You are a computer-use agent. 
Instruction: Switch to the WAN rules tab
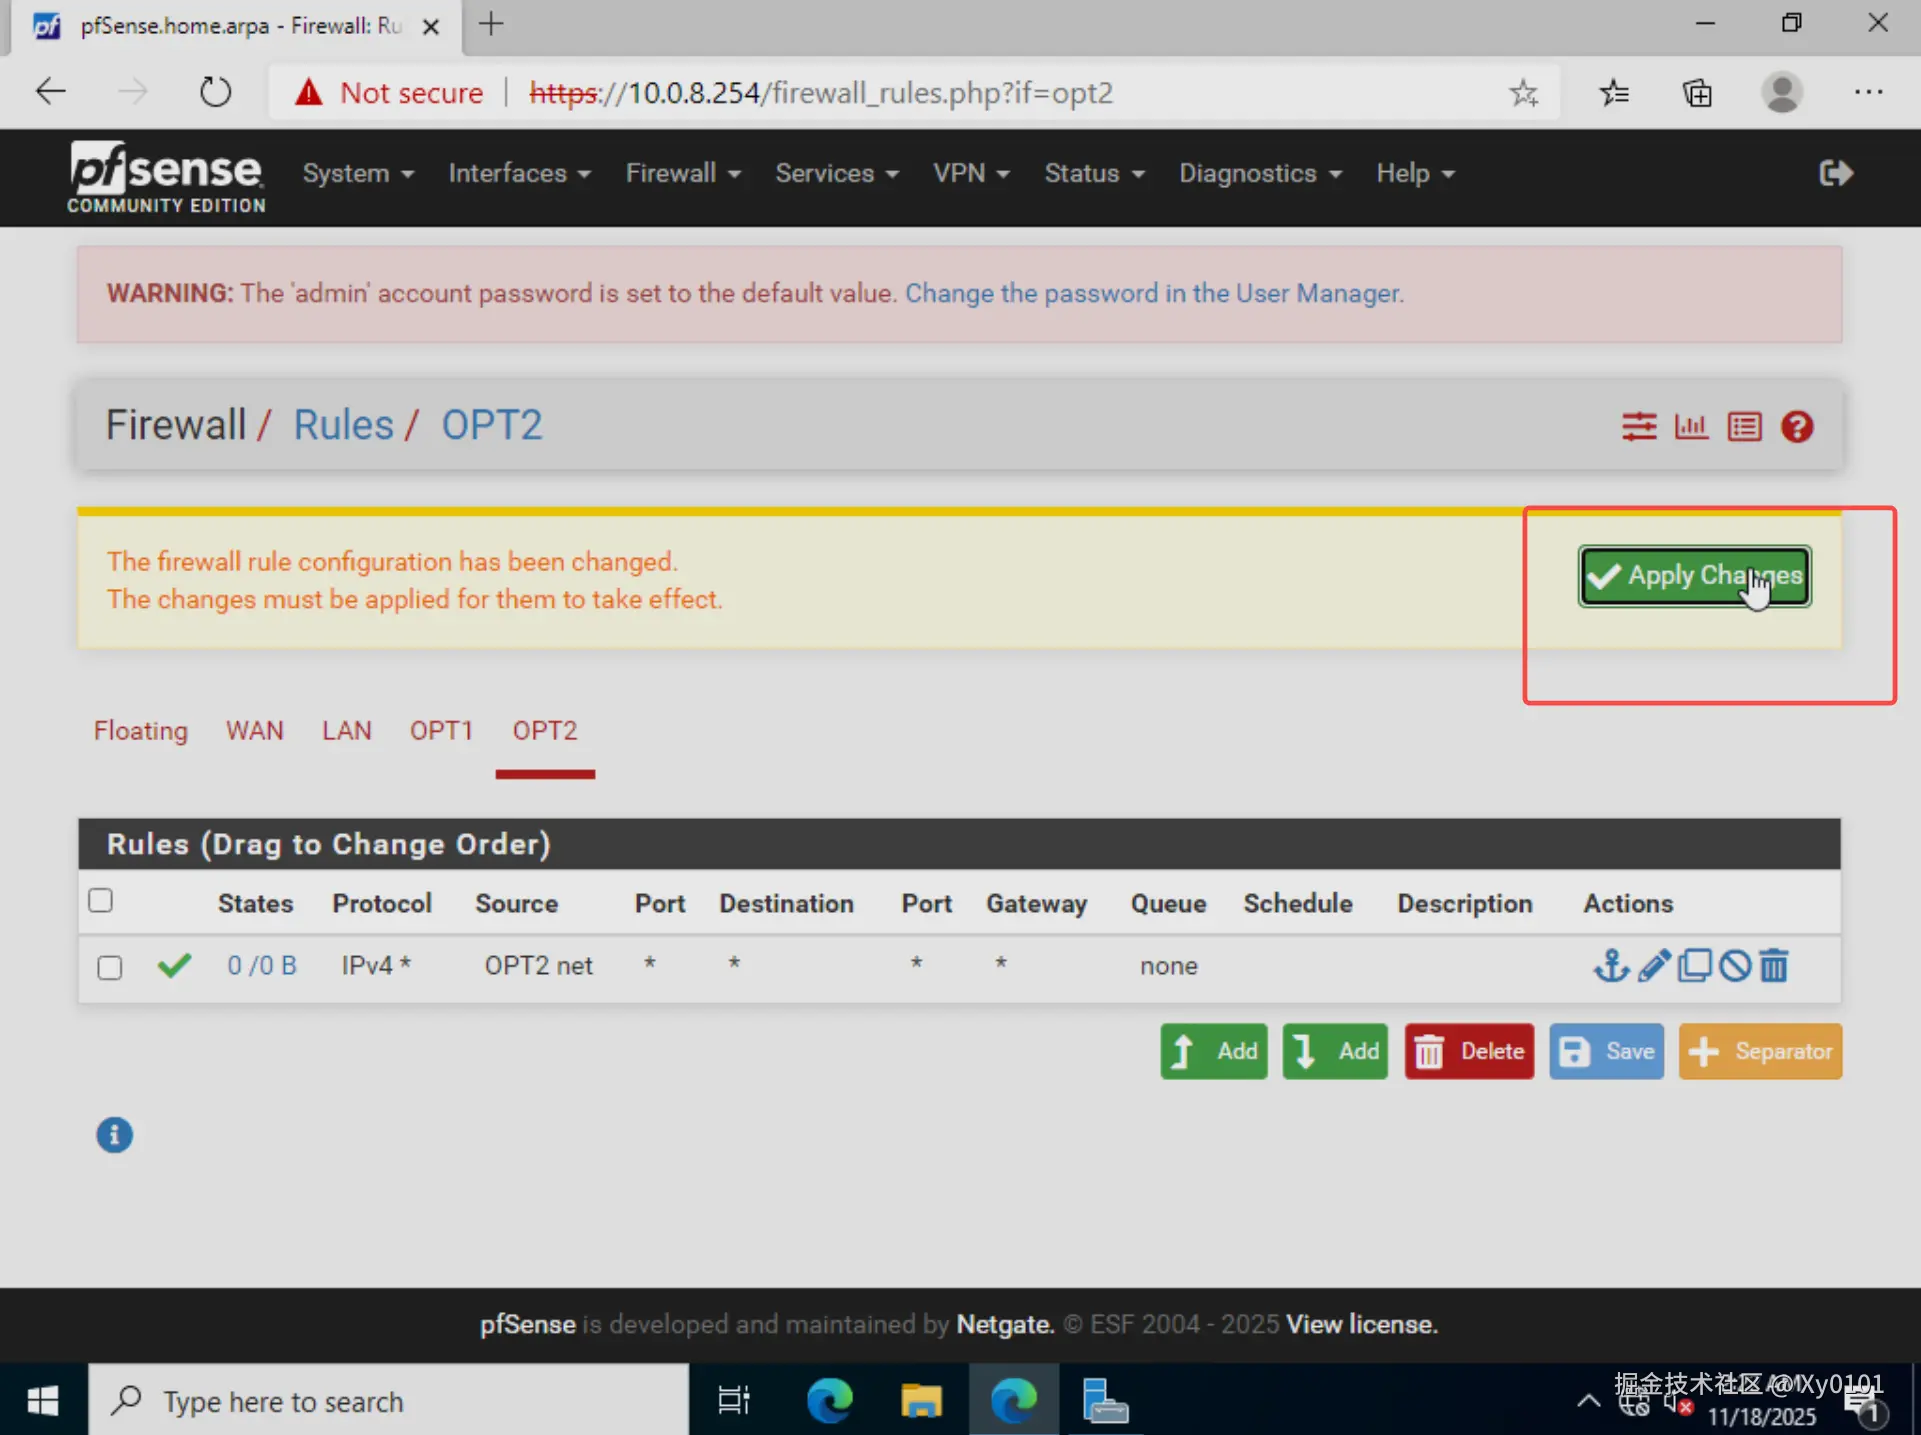tap(254, 730)
